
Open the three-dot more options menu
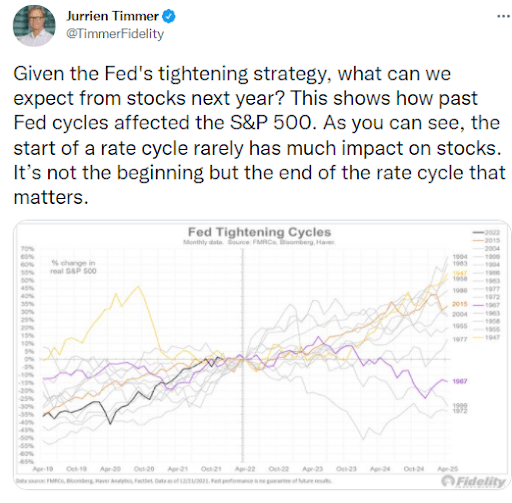tap(503, 16)
